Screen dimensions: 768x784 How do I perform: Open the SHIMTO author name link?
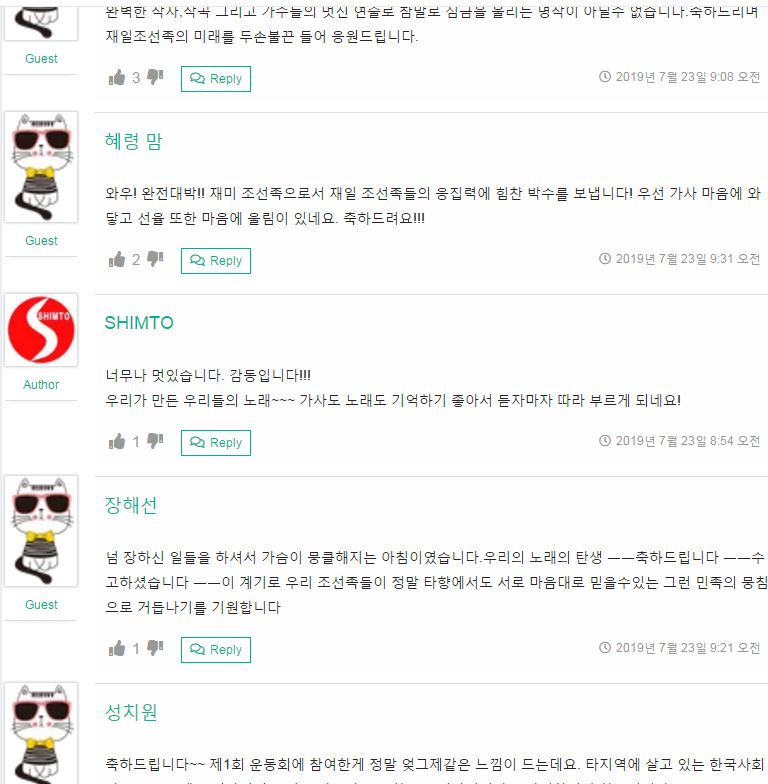point(139,323)
